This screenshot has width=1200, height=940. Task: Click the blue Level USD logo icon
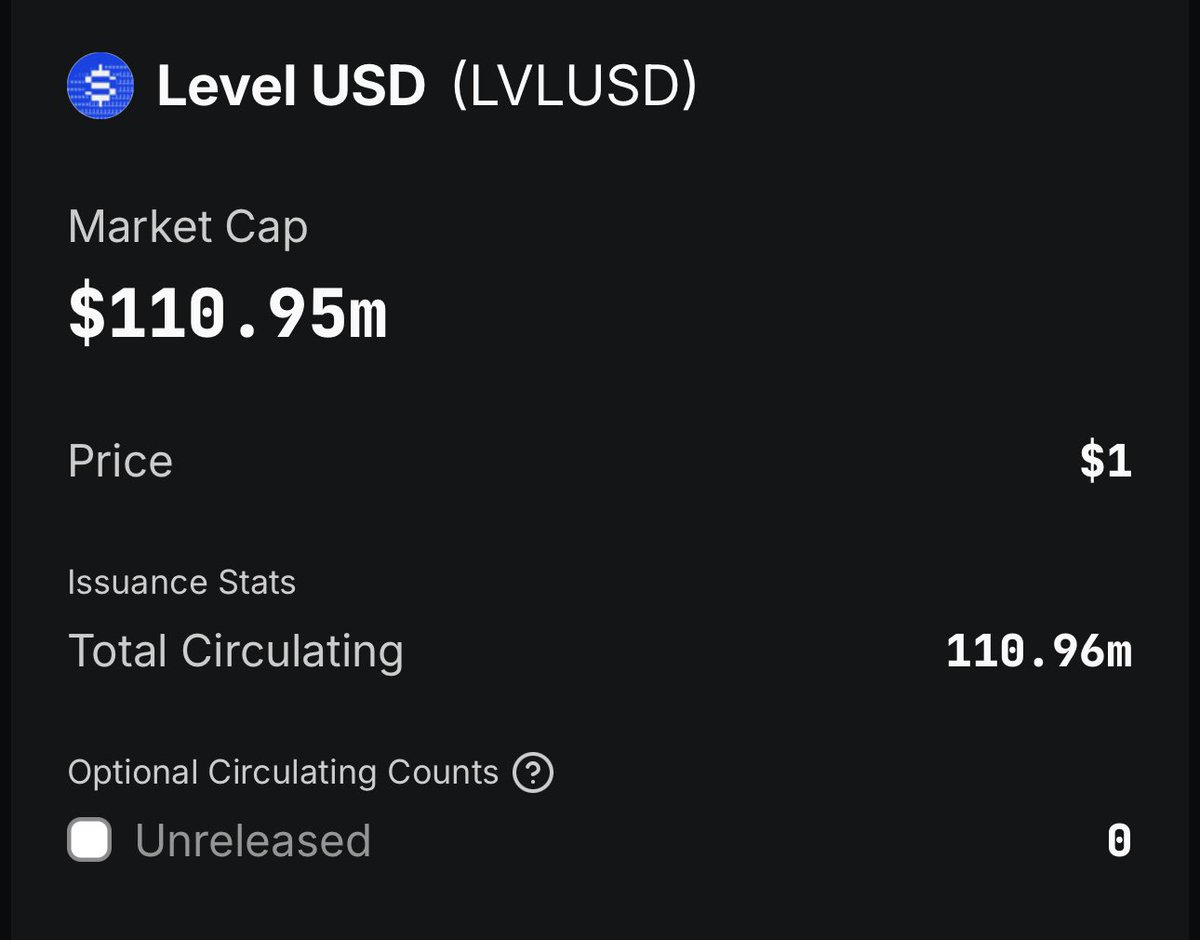[x=100, y=87]
